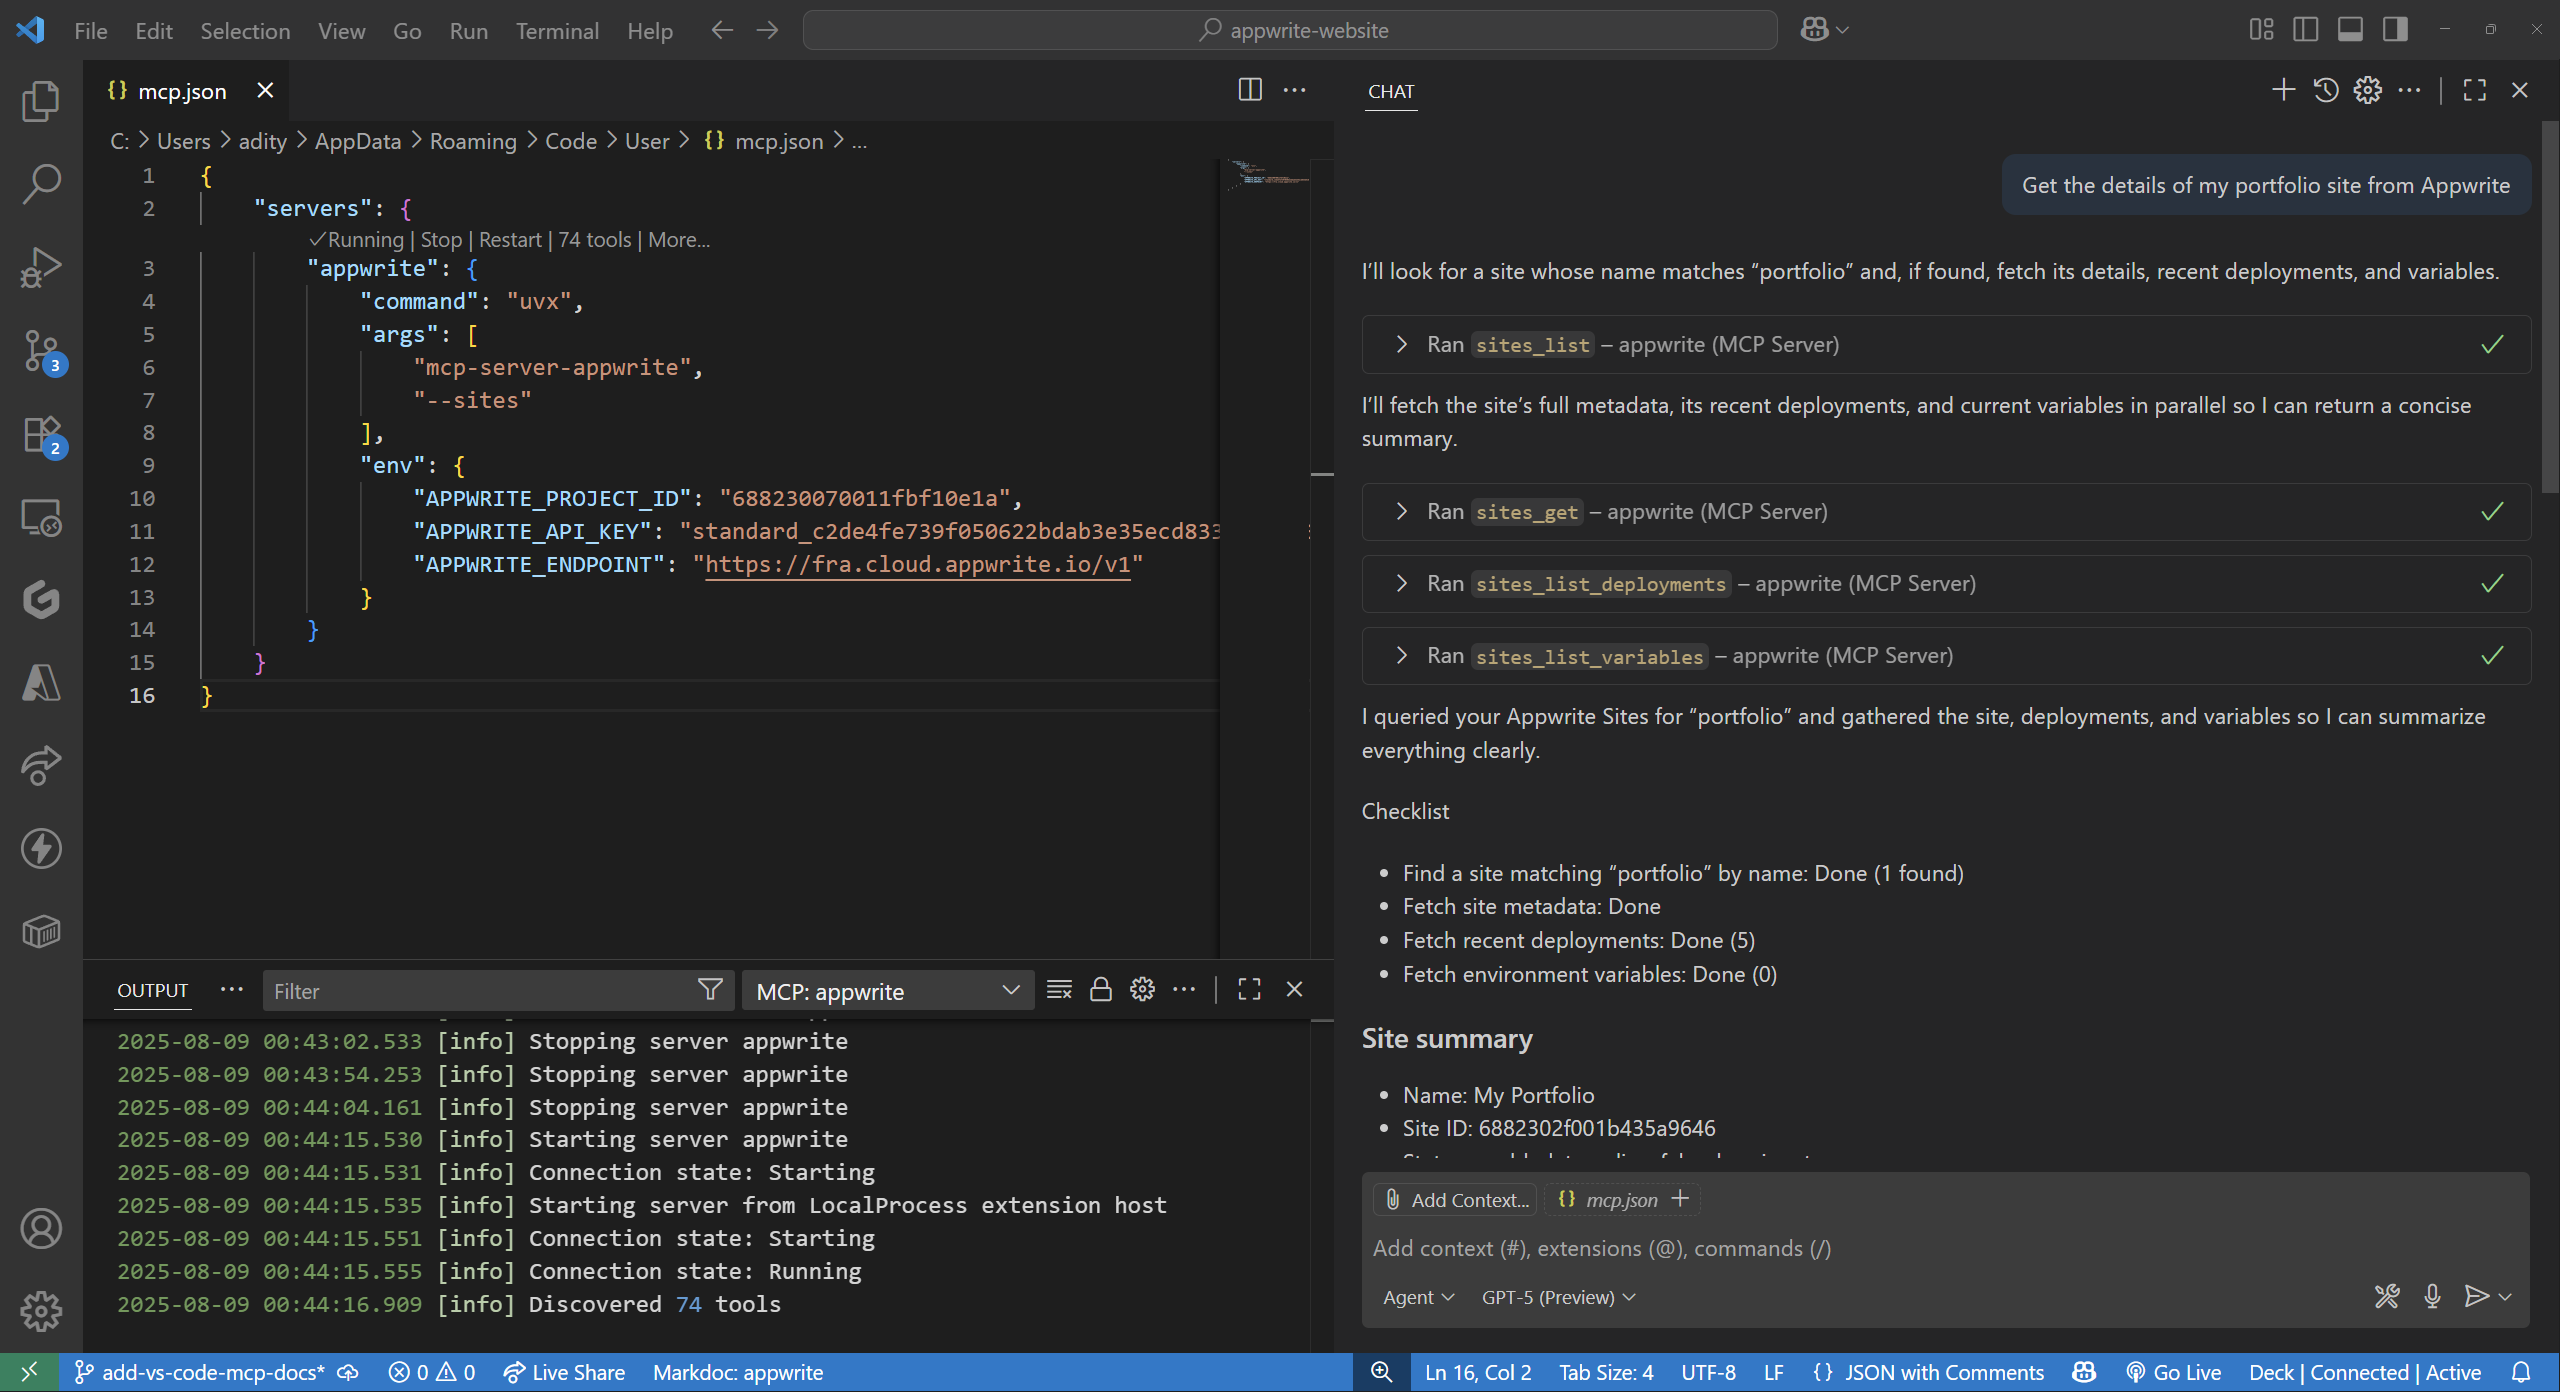Start voice chat microphone
Image resolution: width=2560 pixels, height=1392 pixels.
(2432, 1296)
